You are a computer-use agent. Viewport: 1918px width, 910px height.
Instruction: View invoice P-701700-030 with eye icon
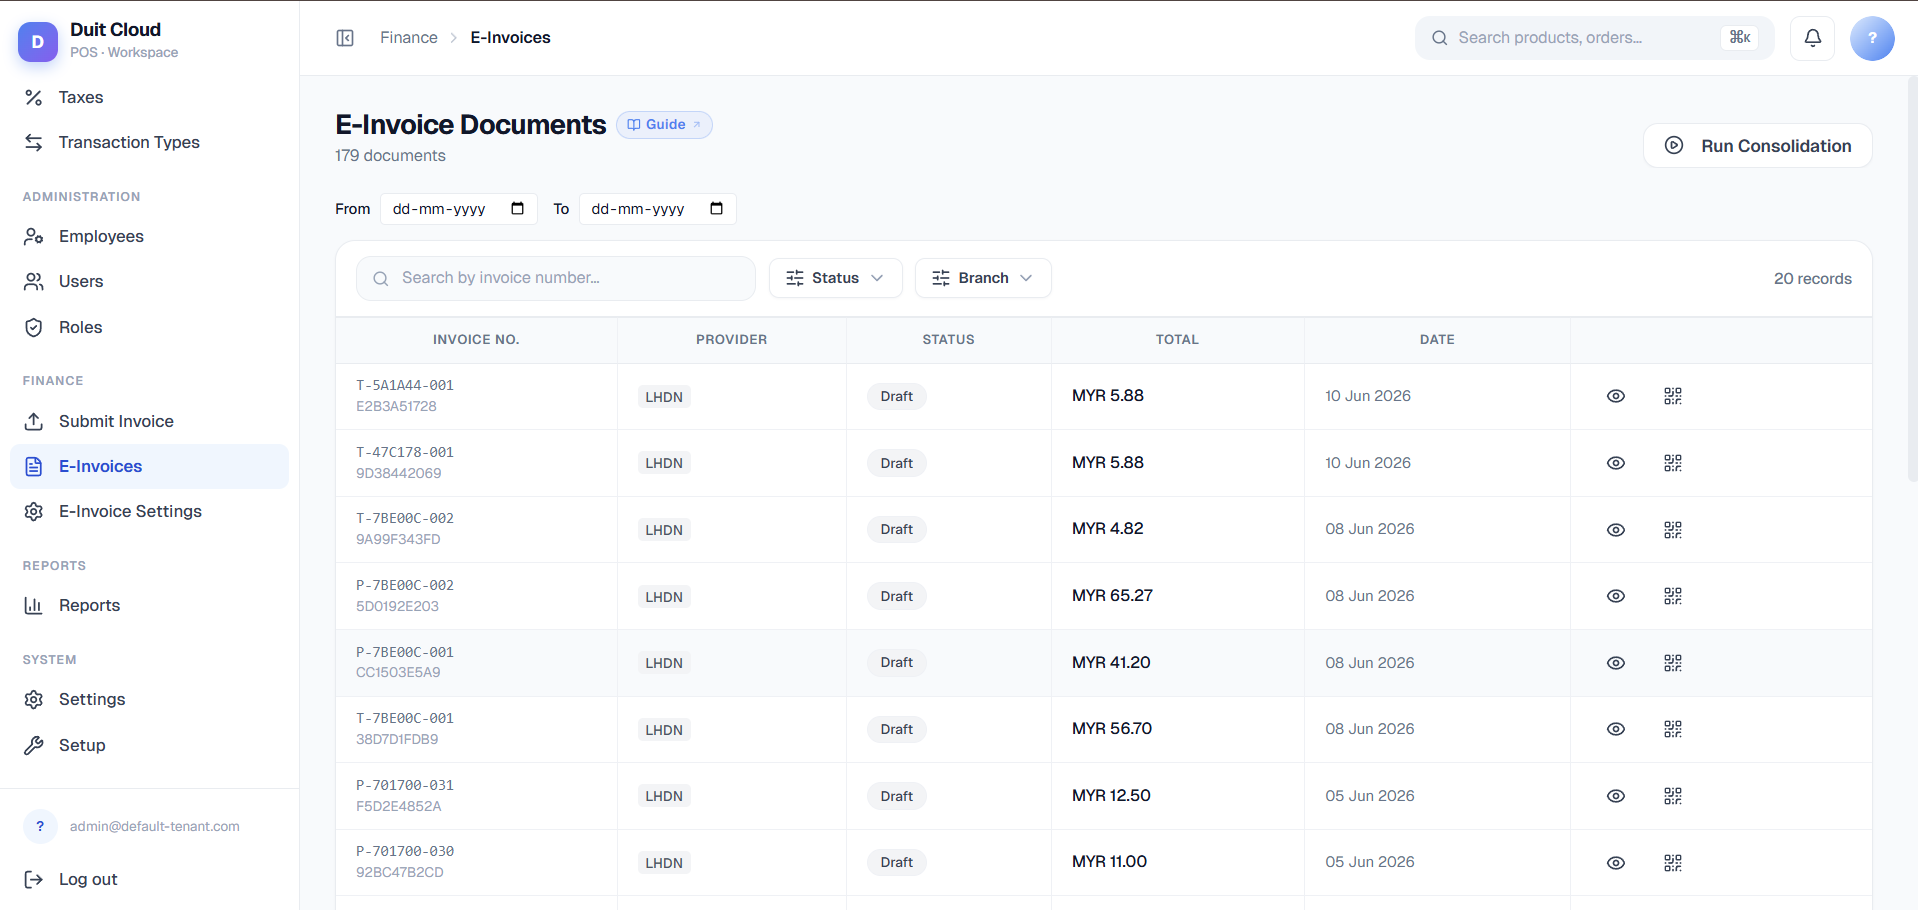tap(1616, 862)
